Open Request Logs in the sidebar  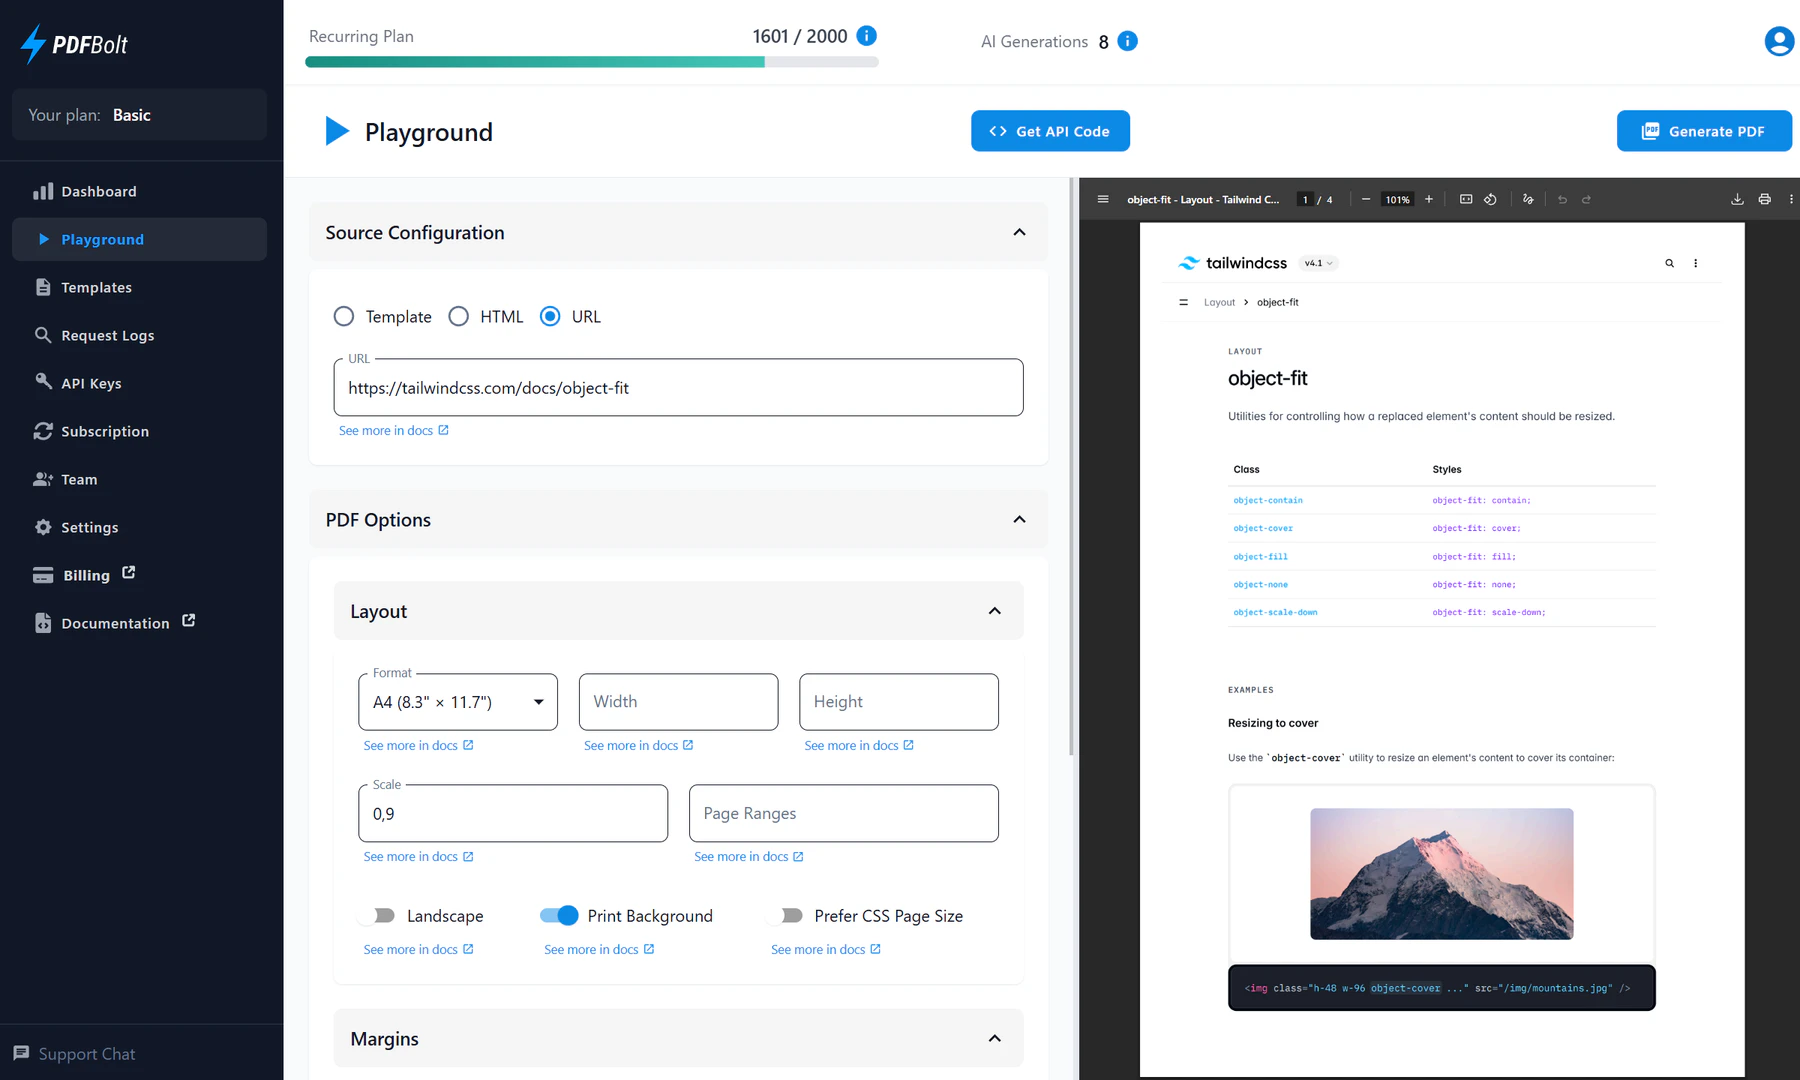click(107, 335)
